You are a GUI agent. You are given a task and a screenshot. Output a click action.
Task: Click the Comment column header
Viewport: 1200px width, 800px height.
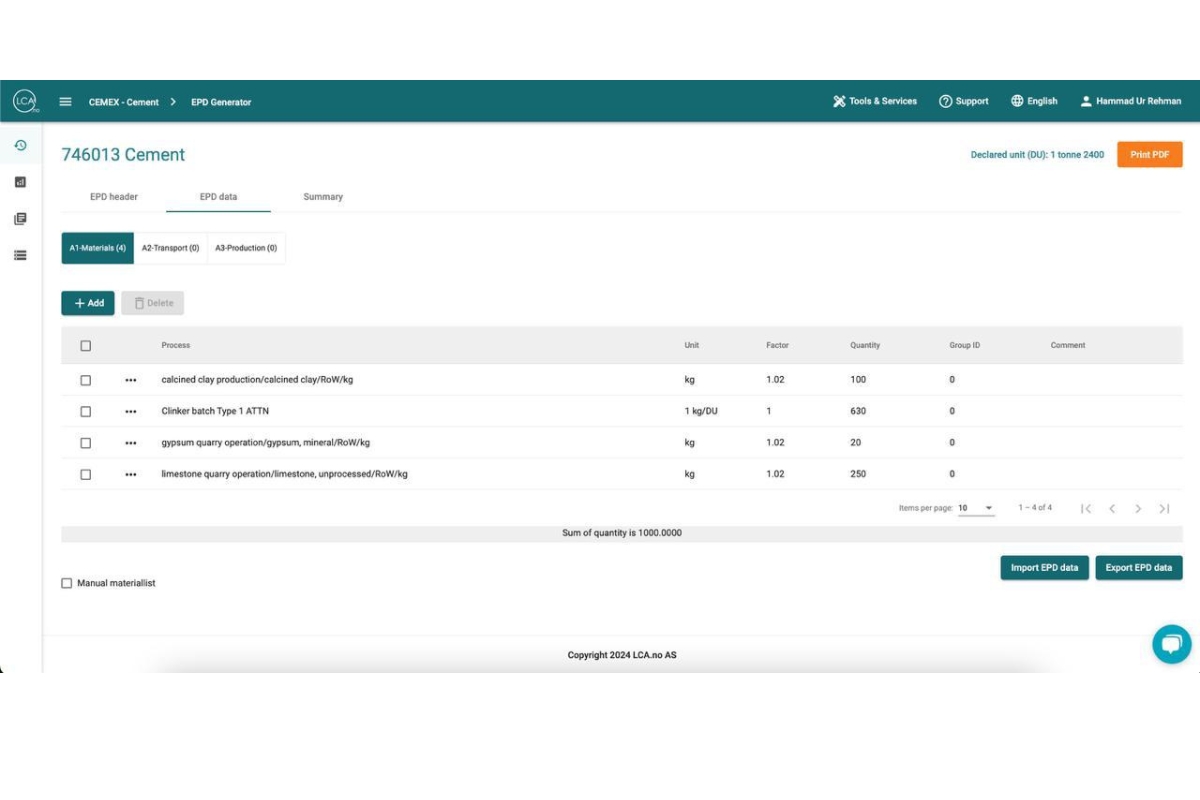coord(1068,346)
